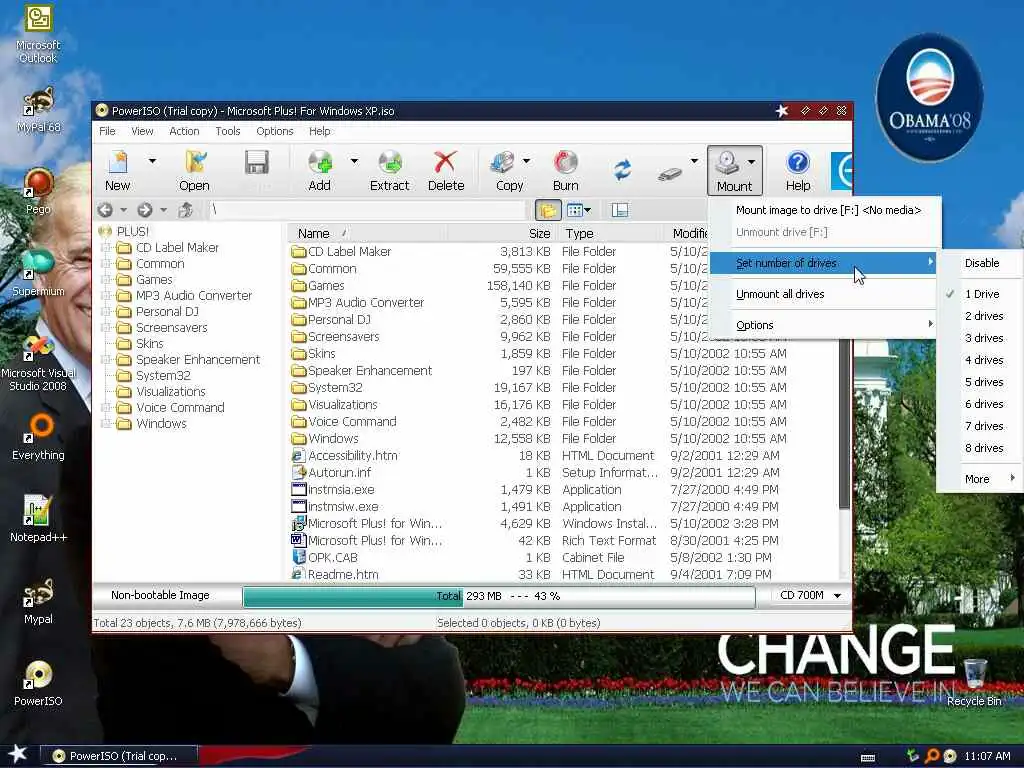Click the red Delete icon
Image resolution: width=1024 pixels, height=768 pixels.
446,170
